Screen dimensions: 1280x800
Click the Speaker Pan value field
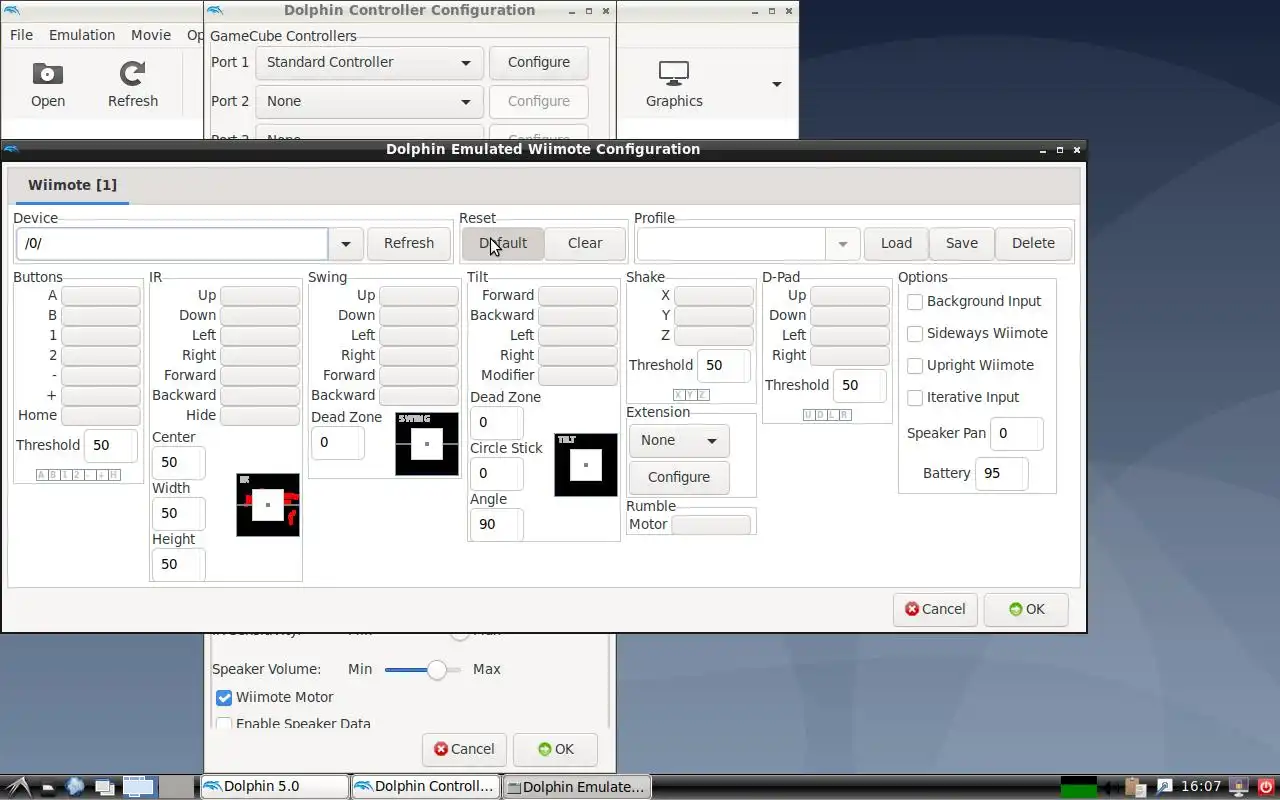point(1016,433)
